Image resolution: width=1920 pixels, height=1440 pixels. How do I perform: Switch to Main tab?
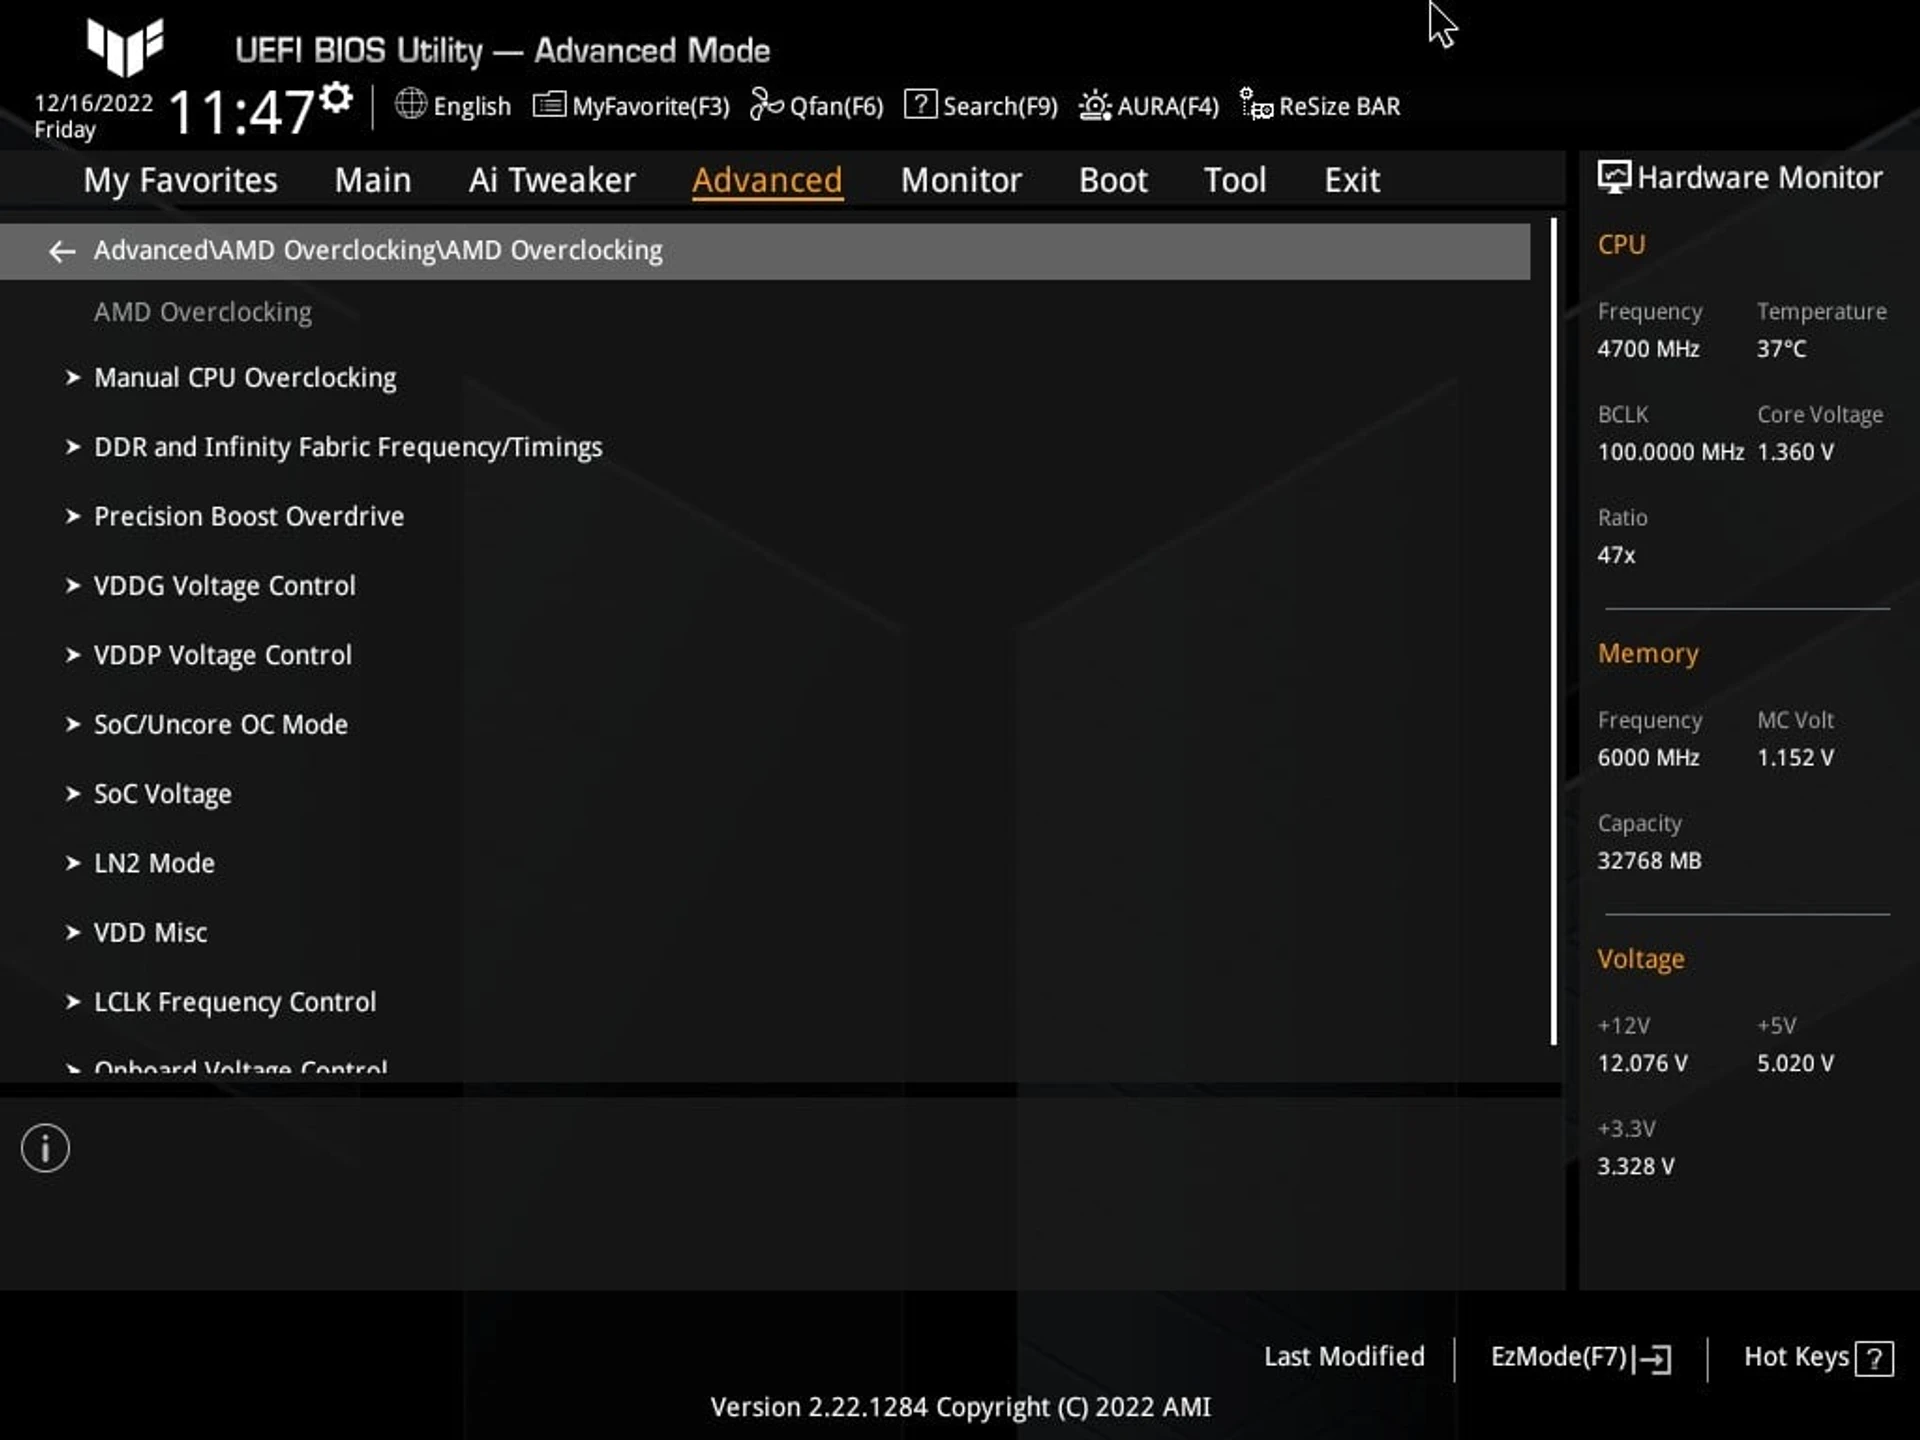click(x=373, y=180)
